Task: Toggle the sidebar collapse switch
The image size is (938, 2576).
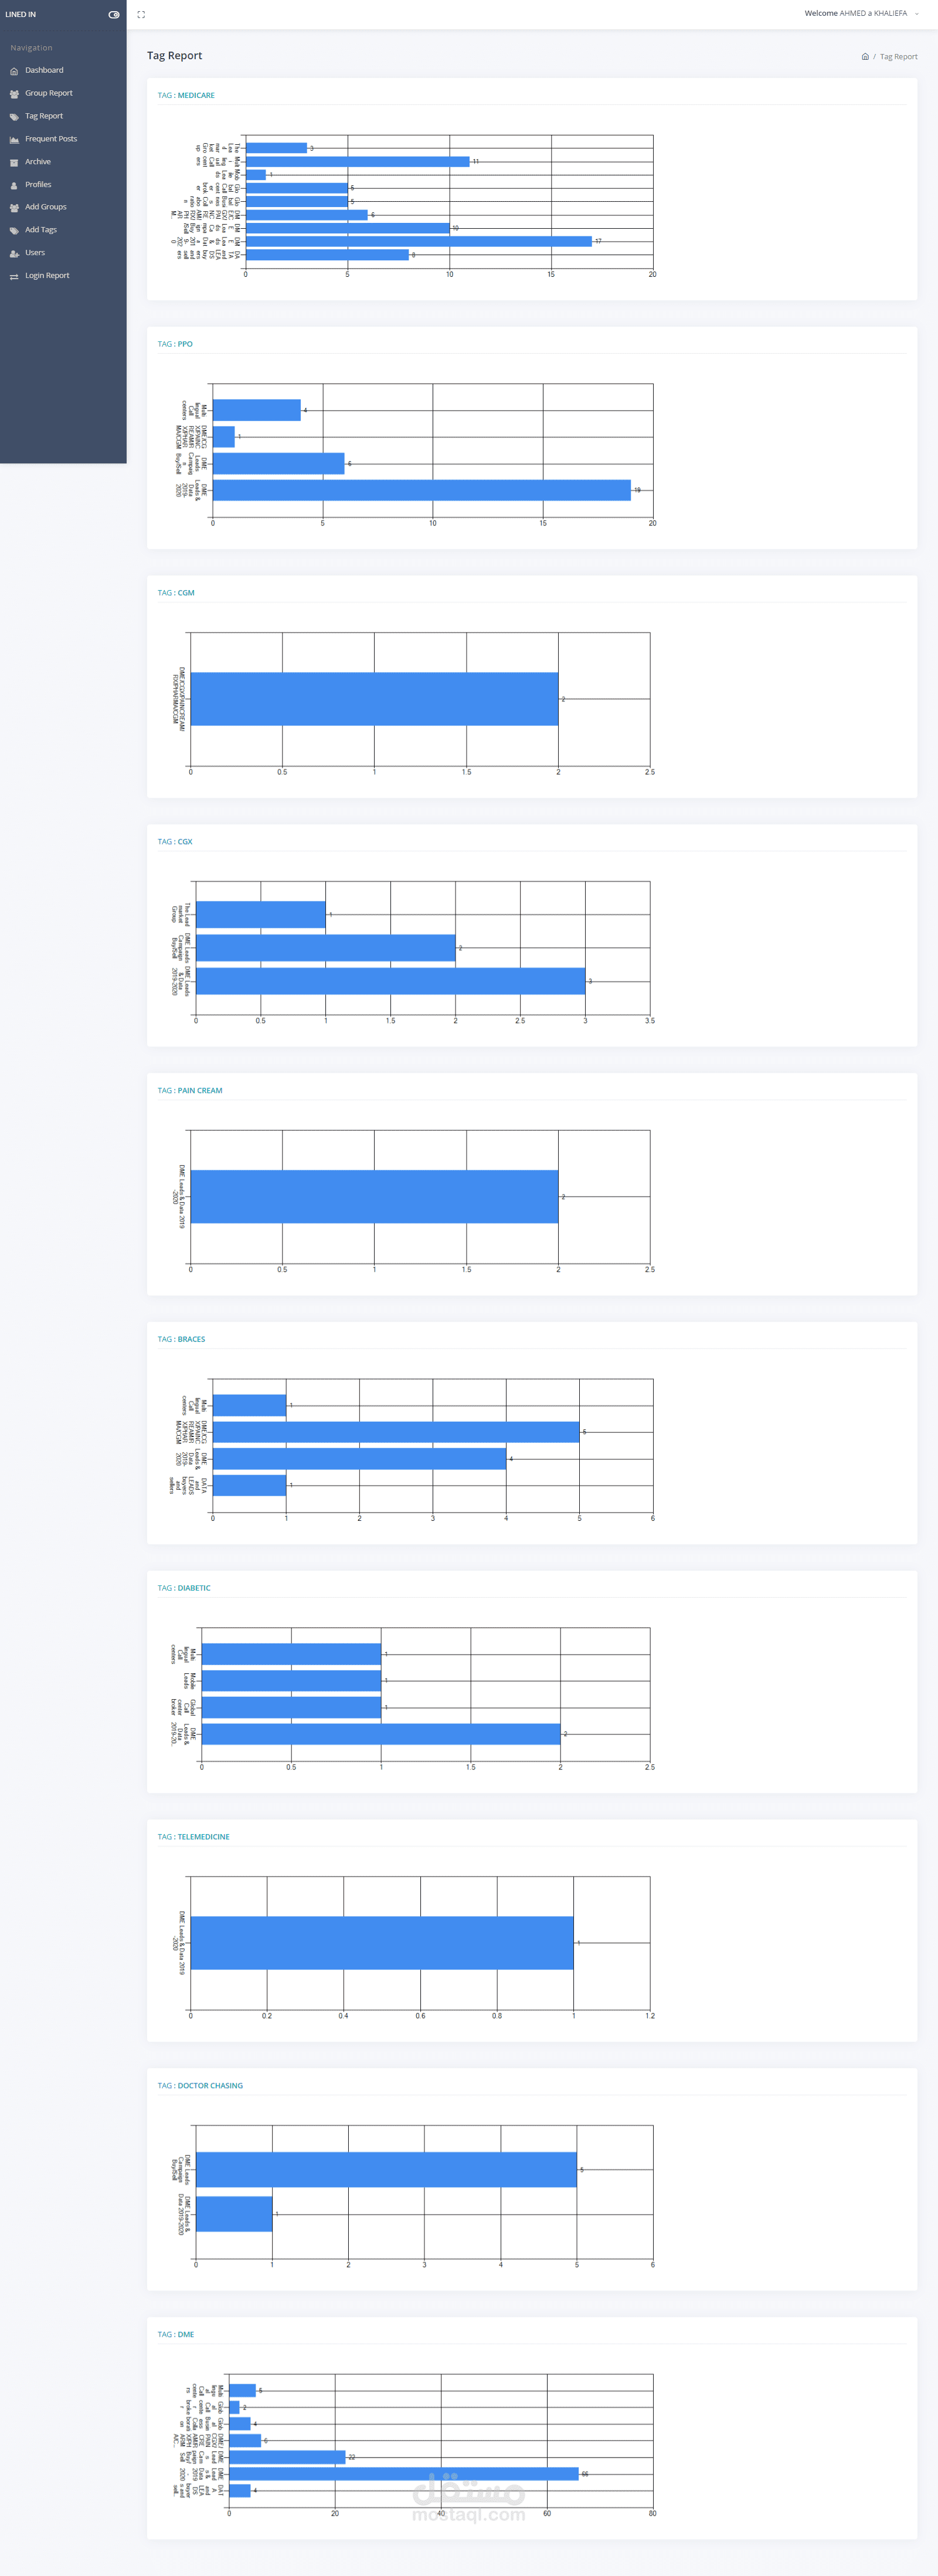Action: click(114, 14)
